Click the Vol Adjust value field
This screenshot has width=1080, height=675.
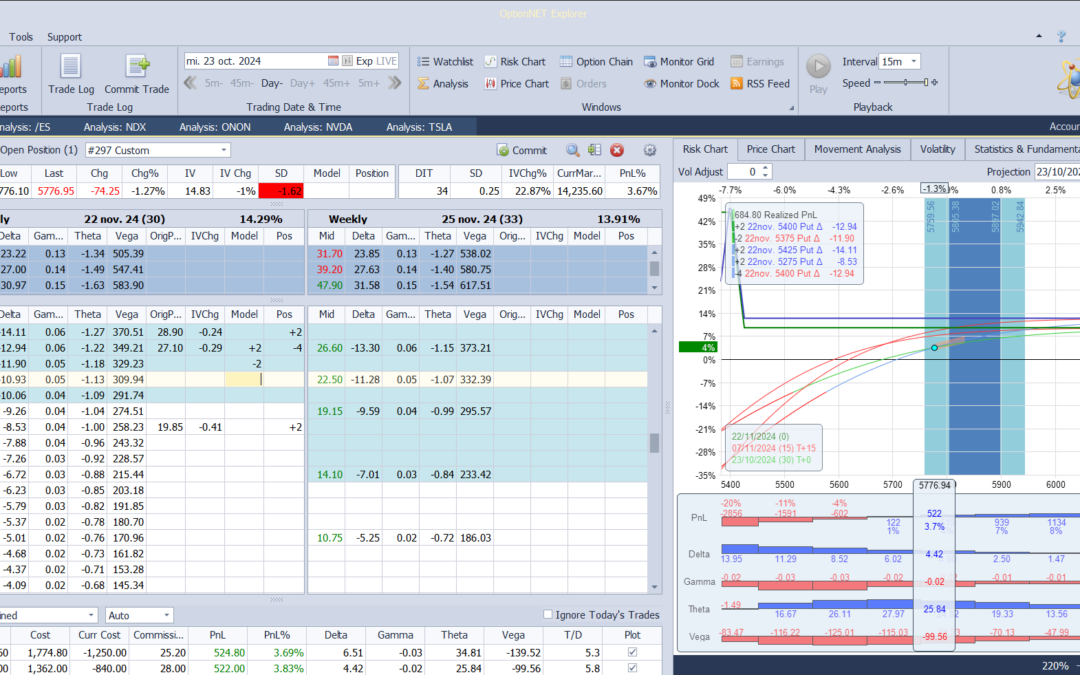coord(744,172)
